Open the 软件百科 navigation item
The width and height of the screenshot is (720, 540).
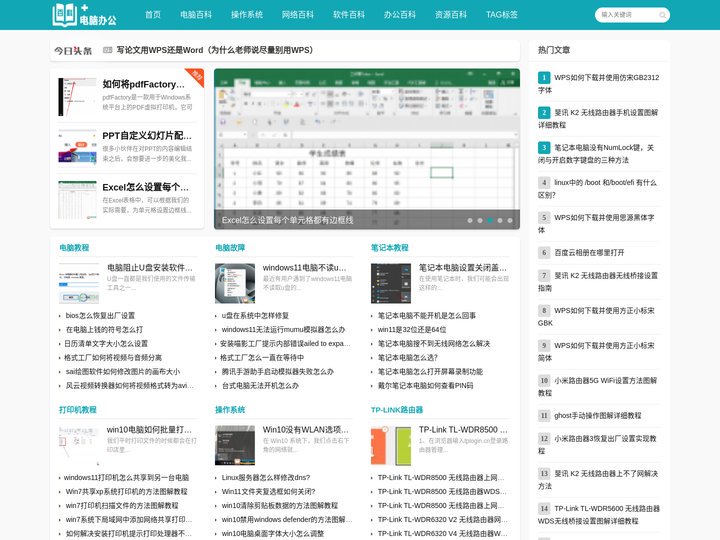[x=349, y=15]
